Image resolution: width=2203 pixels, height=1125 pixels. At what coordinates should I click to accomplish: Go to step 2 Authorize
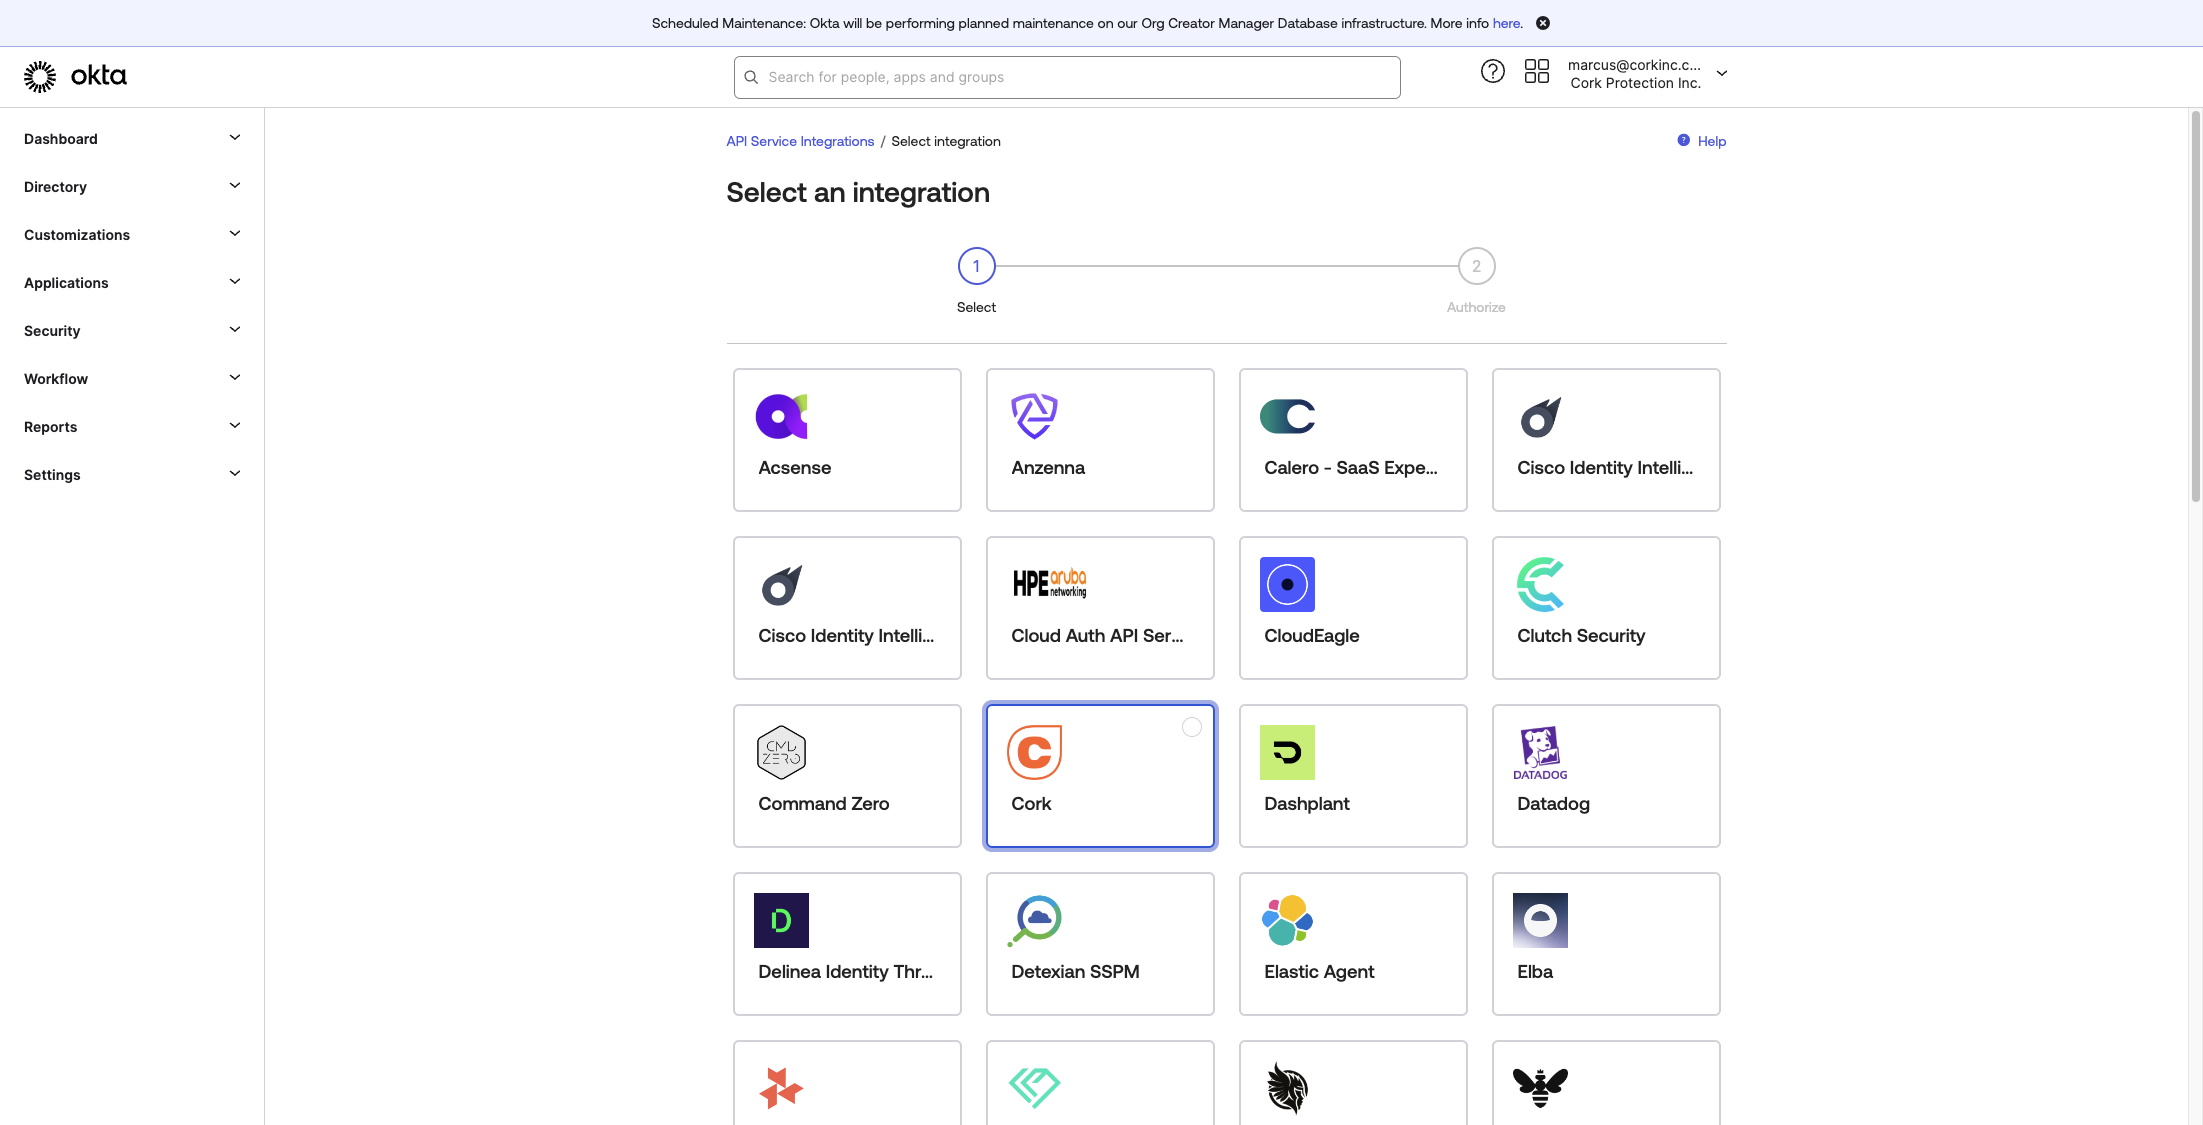[1476, 266]
